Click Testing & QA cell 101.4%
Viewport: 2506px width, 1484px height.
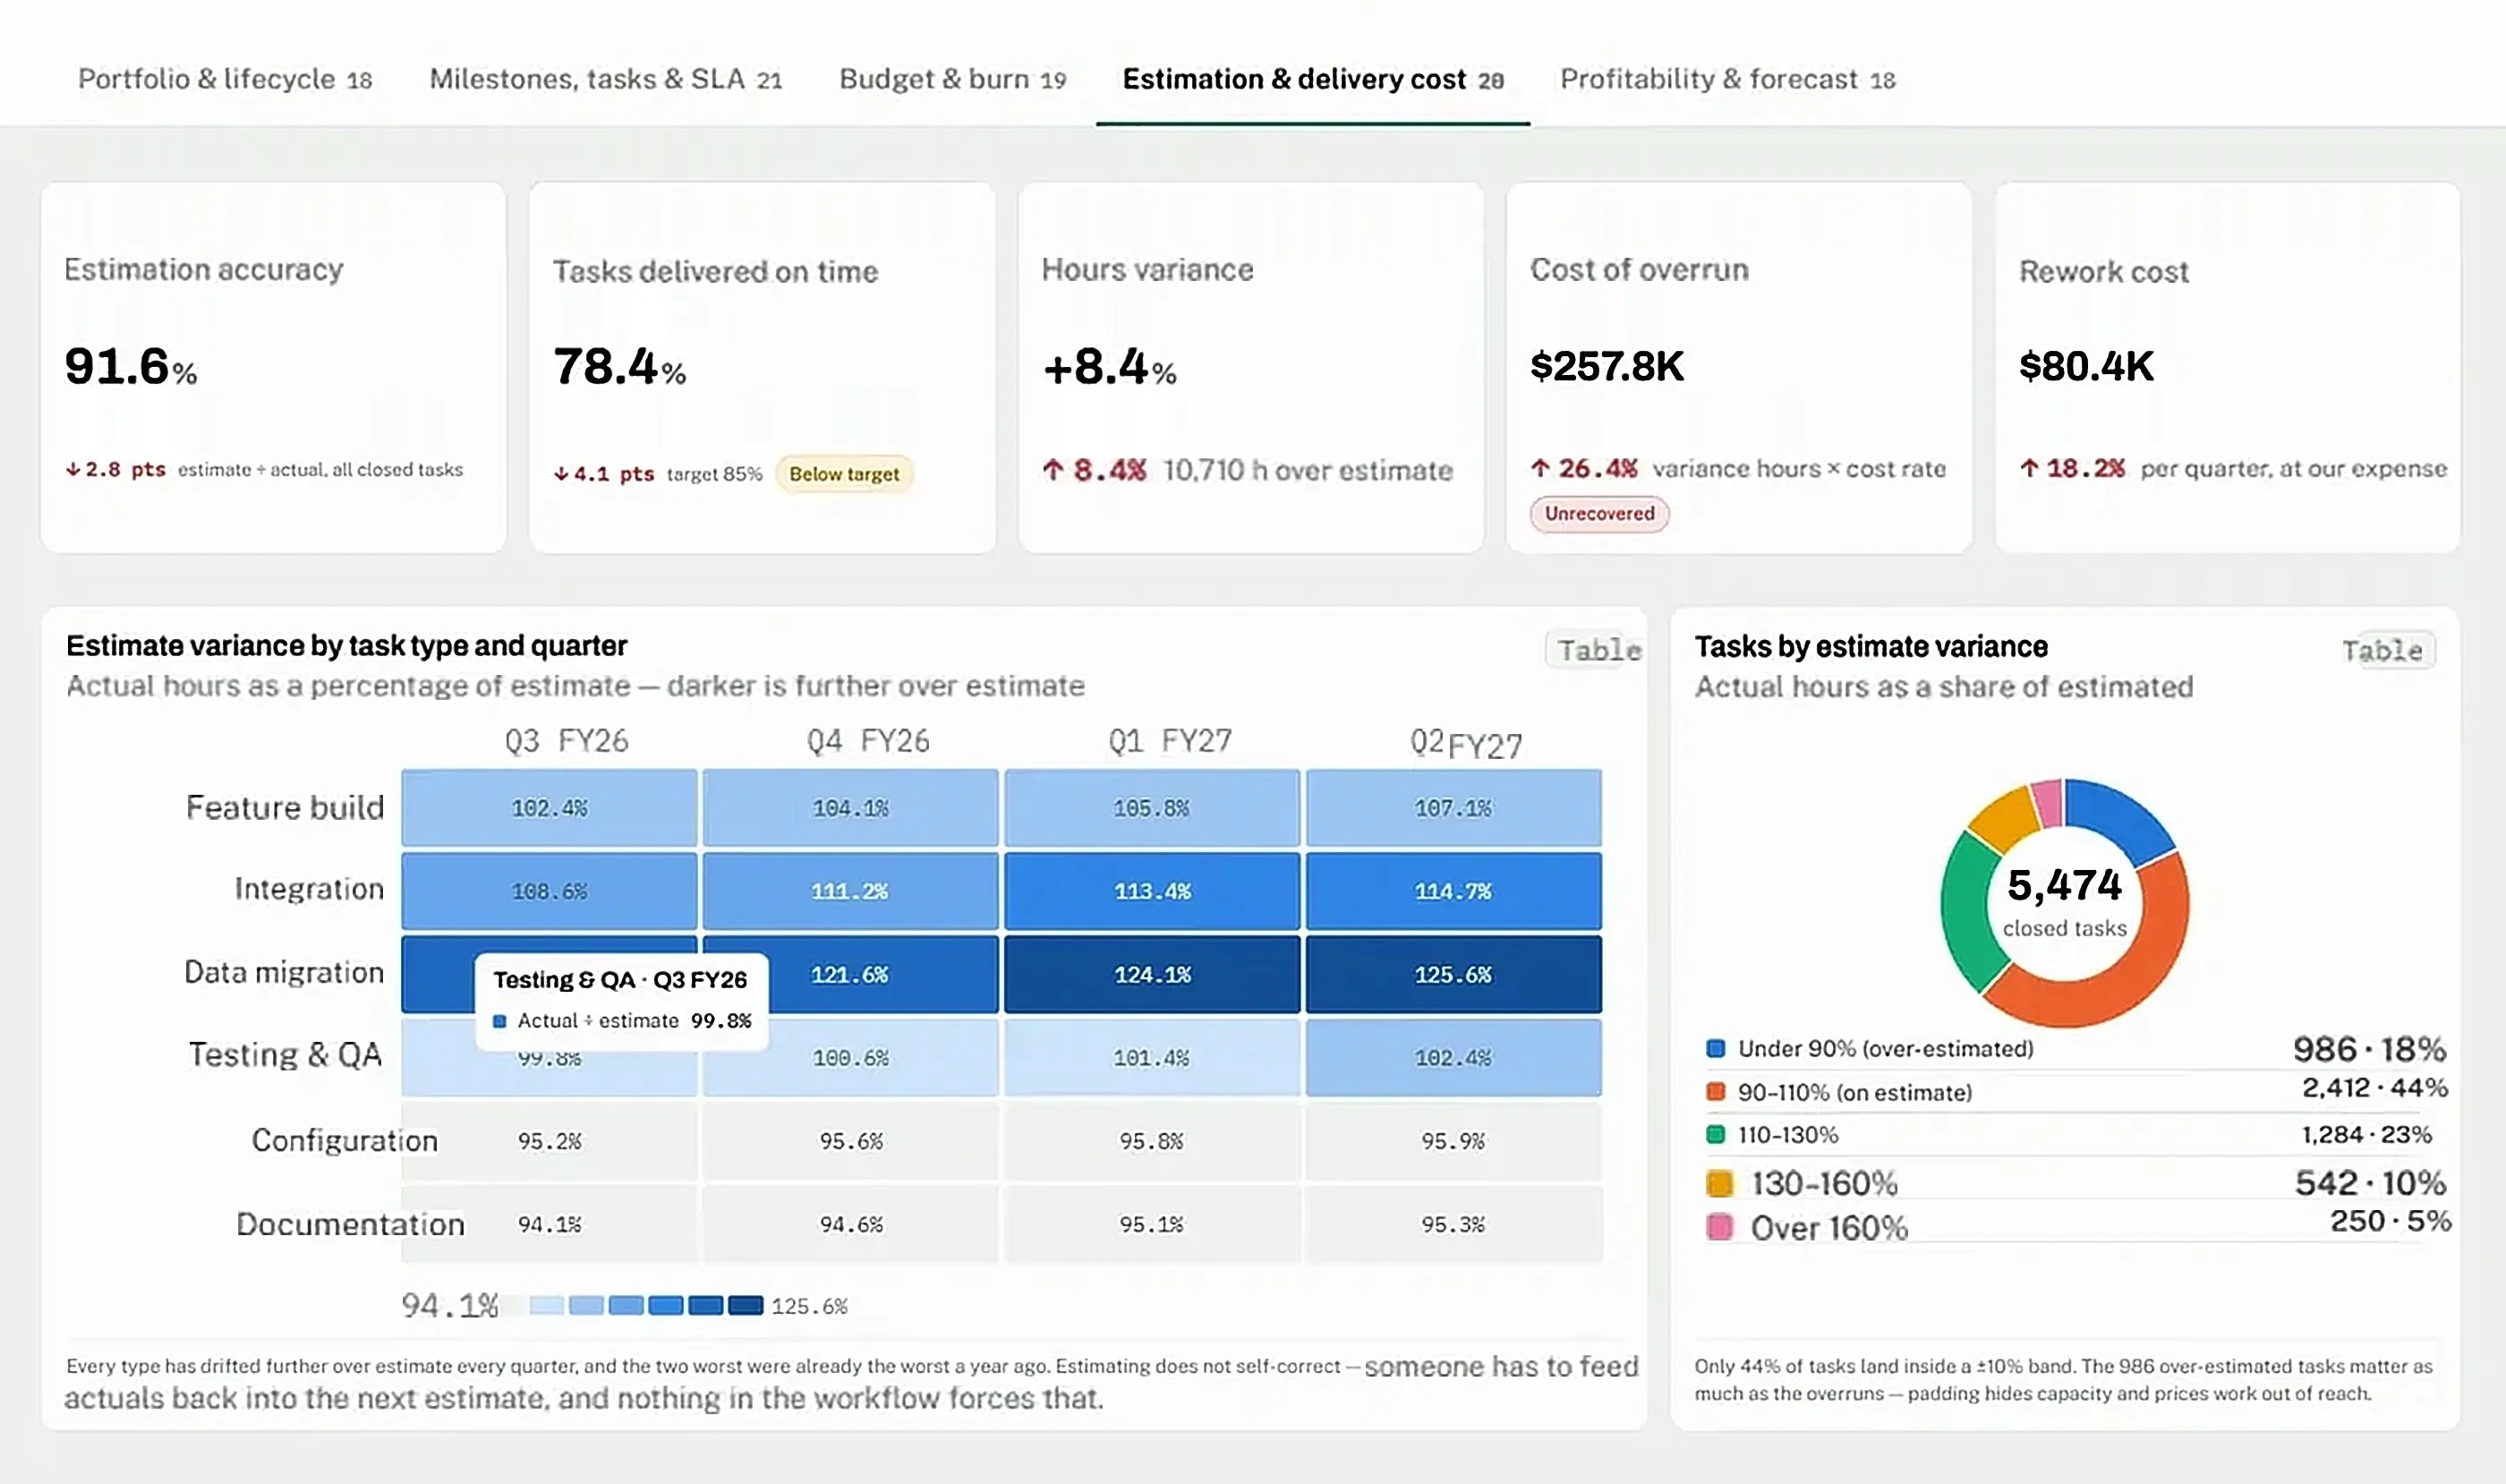tap(1152, 1058)
